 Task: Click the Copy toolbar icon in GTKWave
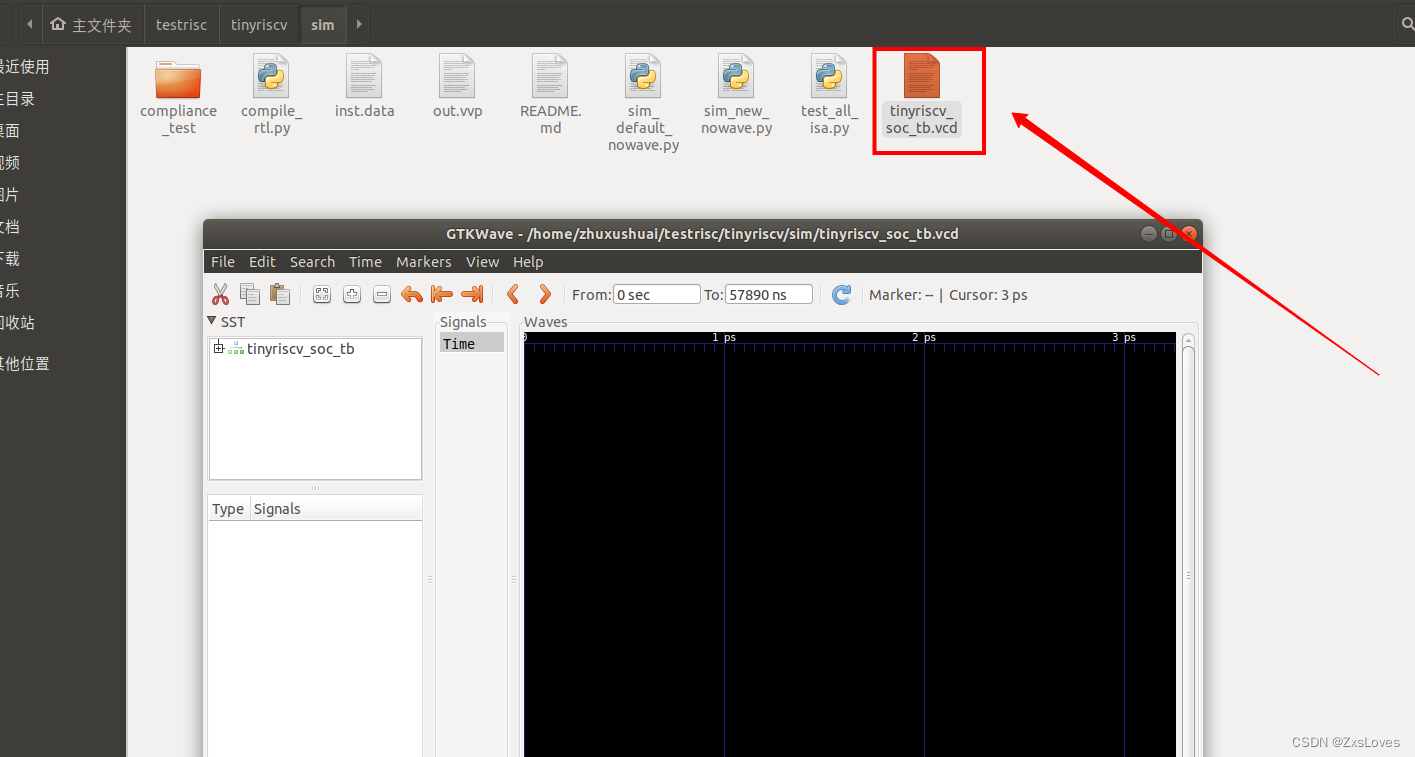(x=250, y=294)
